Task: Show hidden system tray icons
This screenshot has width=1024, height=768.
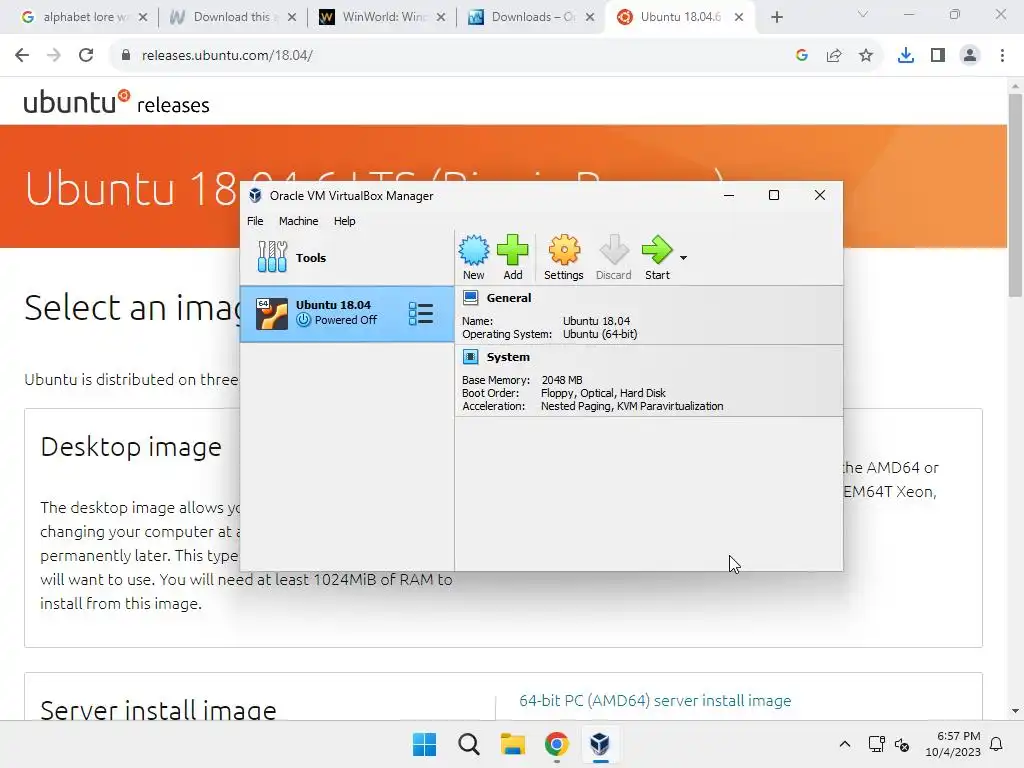Action: point(844,744)
